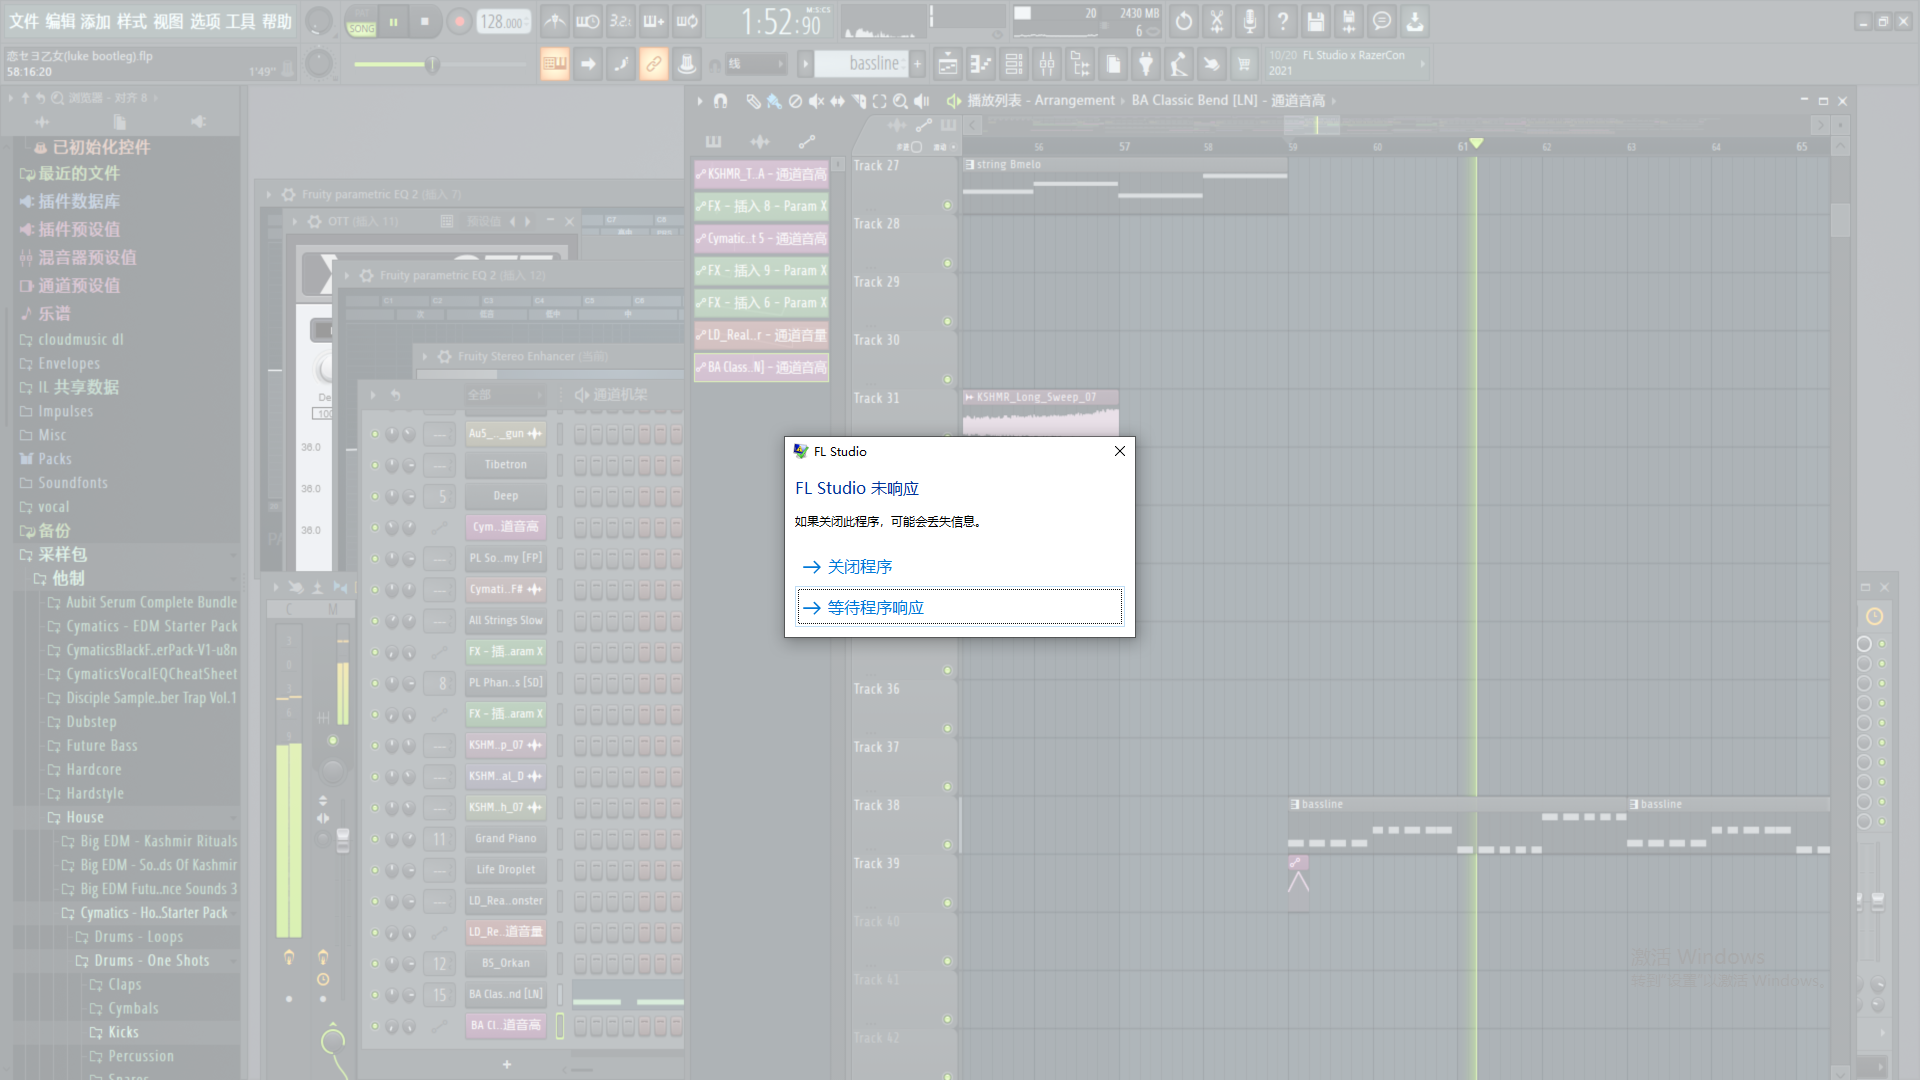Viewport: 1920px width, 1080px height.
Task: Open the content library shopping cart icon
Action: click(x=1244, y=65)
